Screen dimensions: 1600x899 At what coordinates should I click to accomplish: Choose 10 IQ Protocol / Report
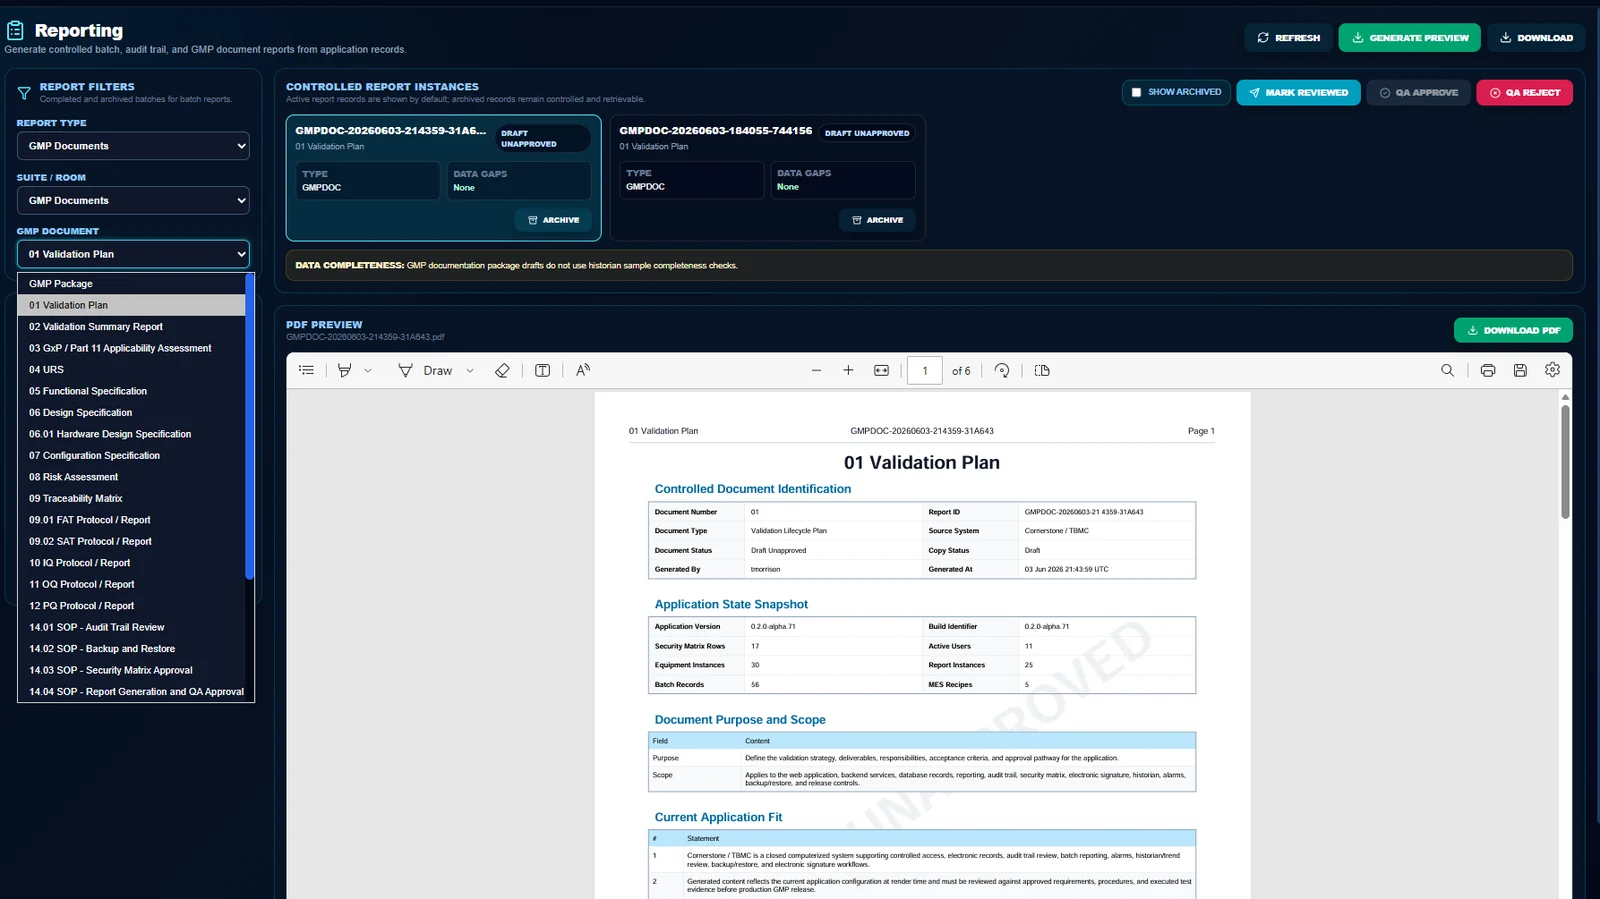[x=131, y=563]
